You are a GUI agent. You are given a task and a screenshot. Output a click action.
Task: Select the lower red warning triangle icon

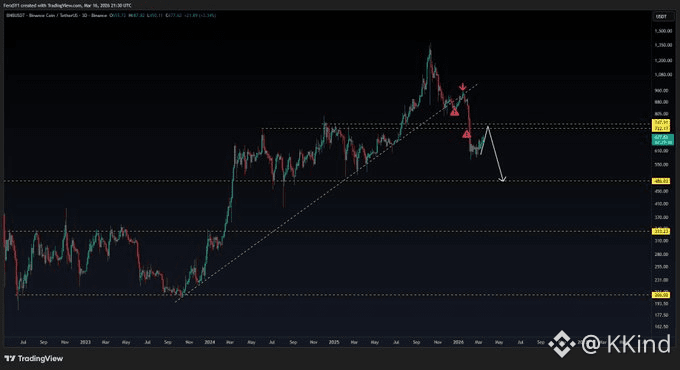tap(466, 134)
